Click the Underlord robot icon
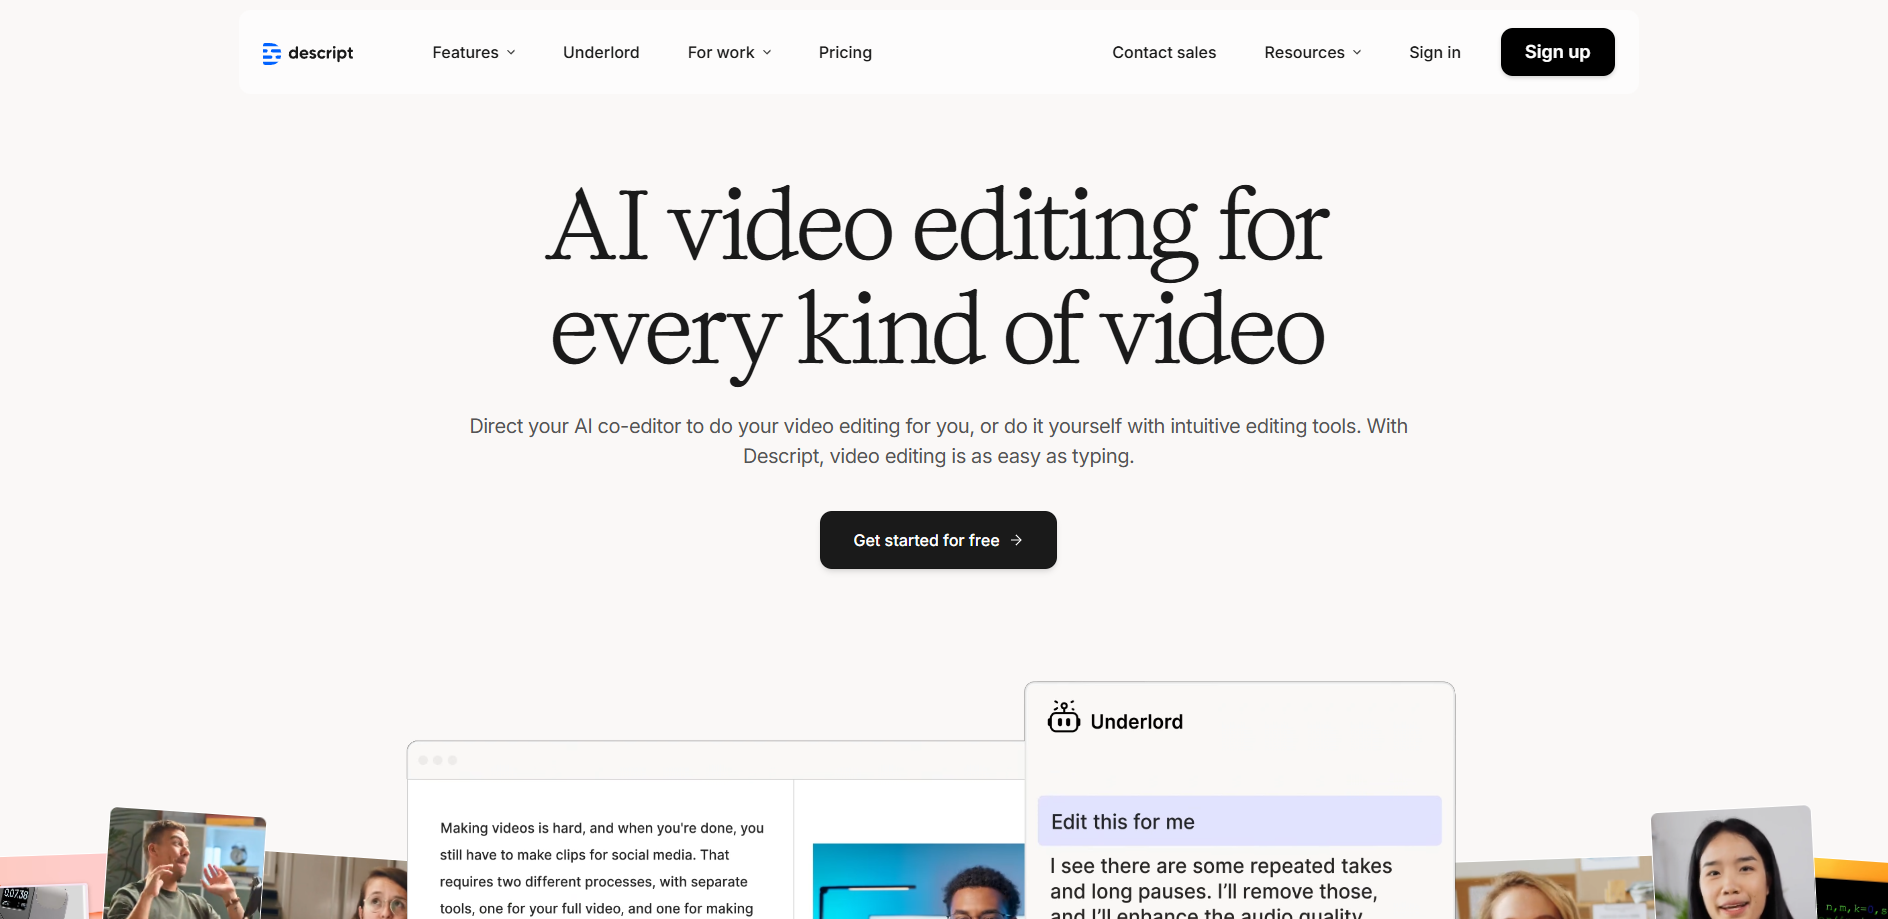The image size is (1888, 919). click(1064, 717)
